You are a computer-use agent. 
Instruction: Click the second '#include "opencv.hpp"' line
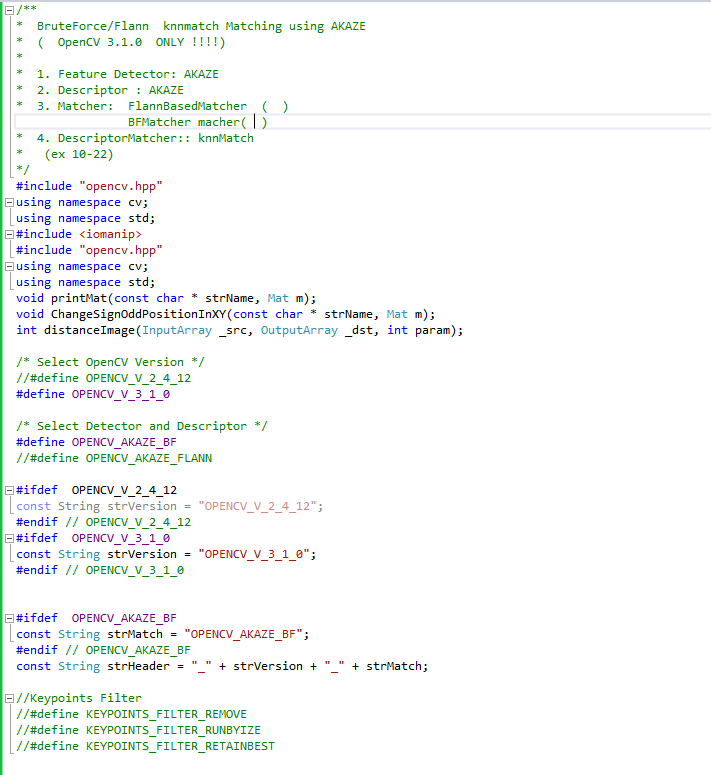point(89,250)
